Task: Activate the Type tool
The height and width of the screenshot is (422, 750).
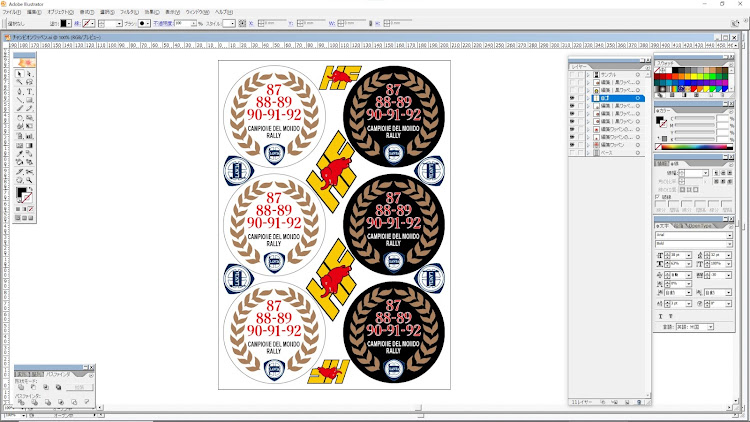Action: [x=29, y=91]
